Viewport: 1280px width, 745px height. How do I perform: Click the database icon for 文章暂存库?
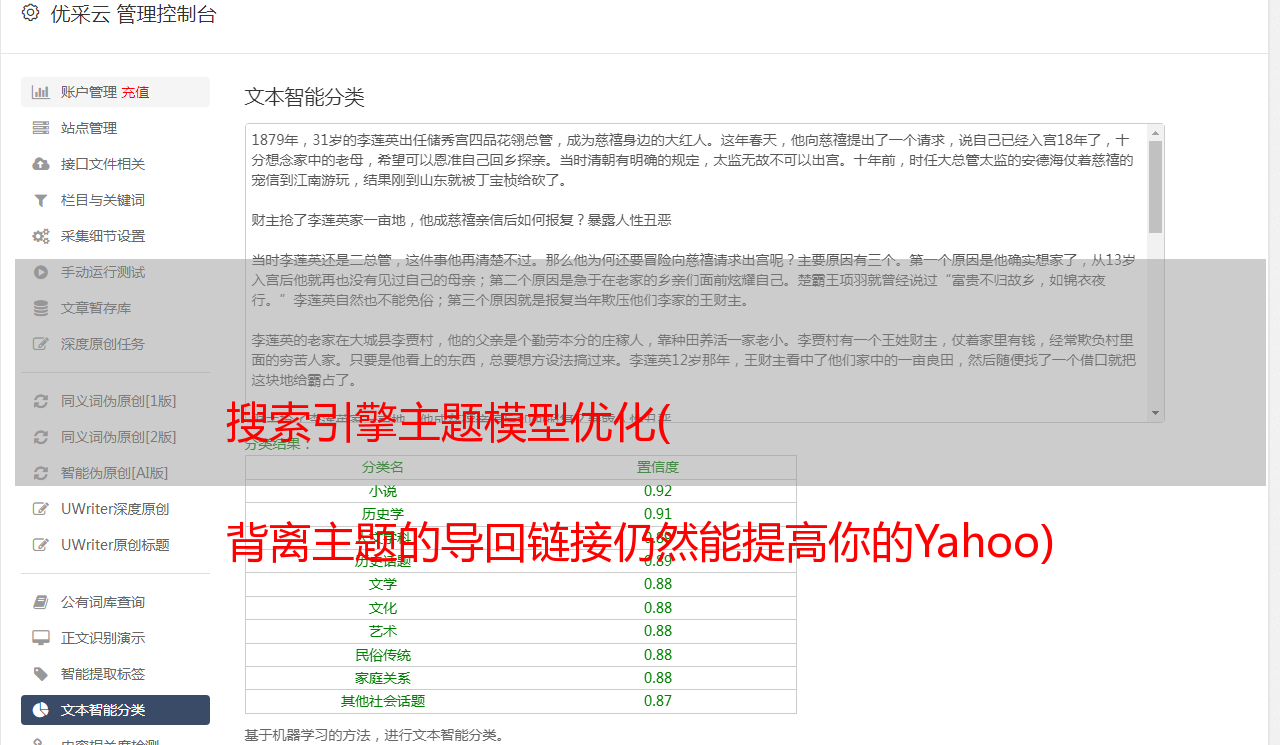(41, 308)
